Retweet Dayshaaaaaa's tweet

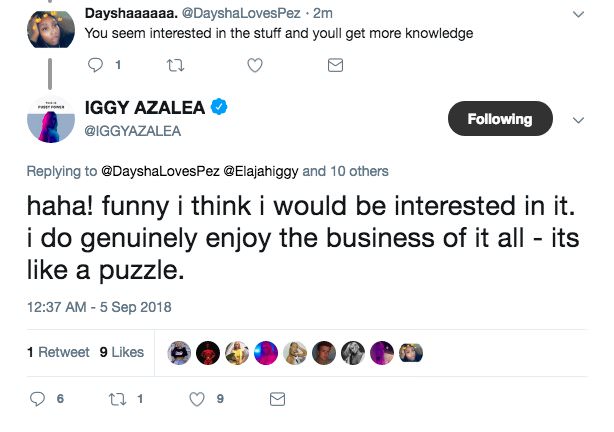click(176, 65)
